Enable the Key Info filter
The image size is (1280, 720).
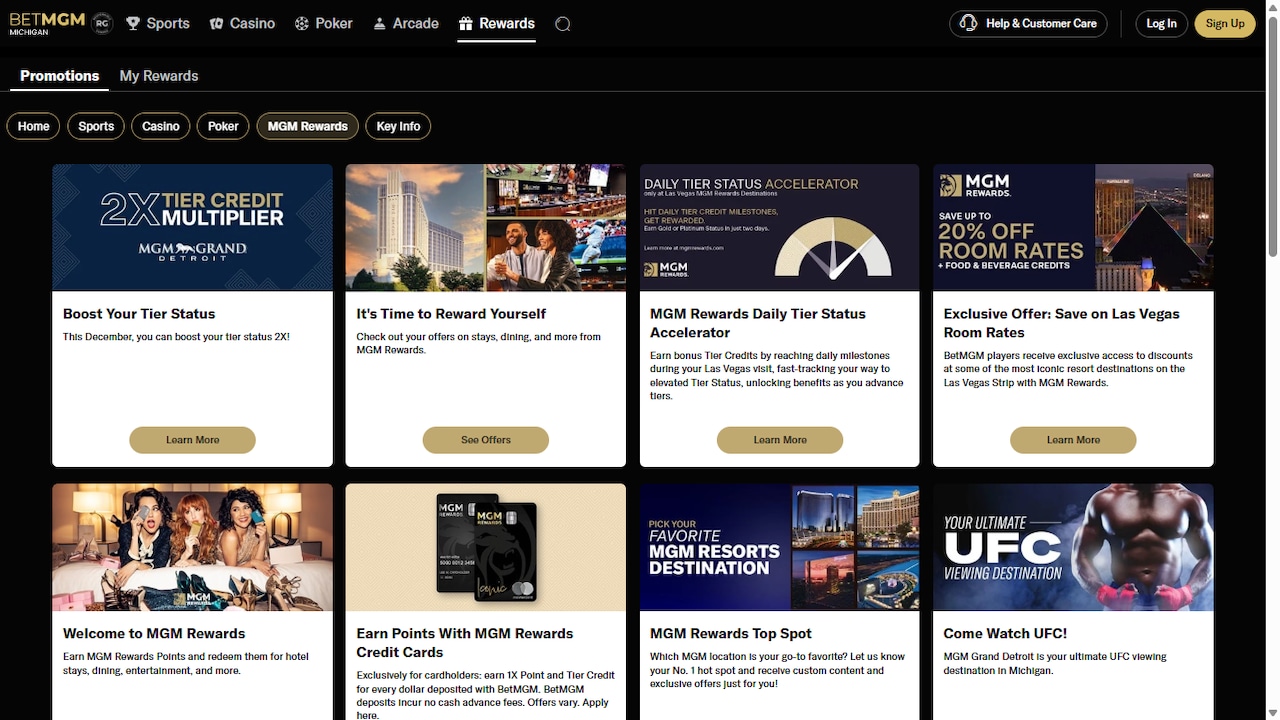click(398, 126)
